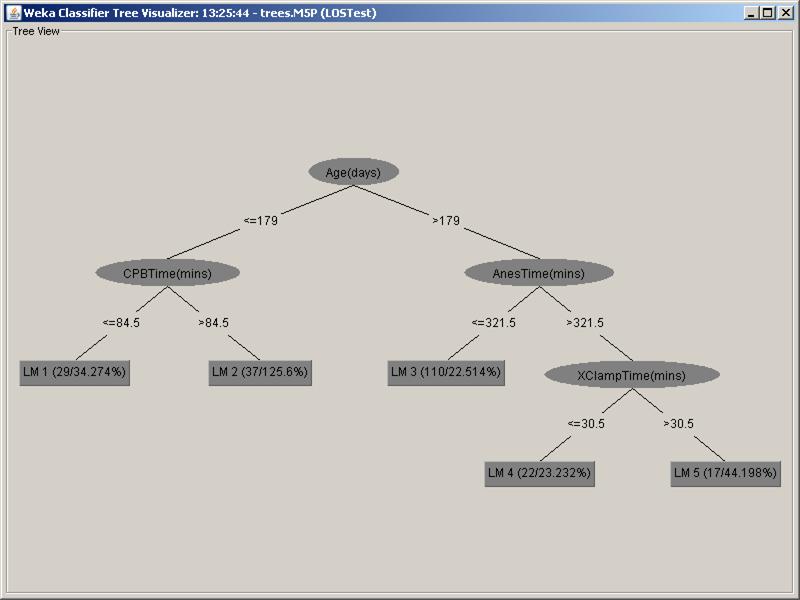
Task: Select the XClampTime(mins) node
Action: [633, 375]
